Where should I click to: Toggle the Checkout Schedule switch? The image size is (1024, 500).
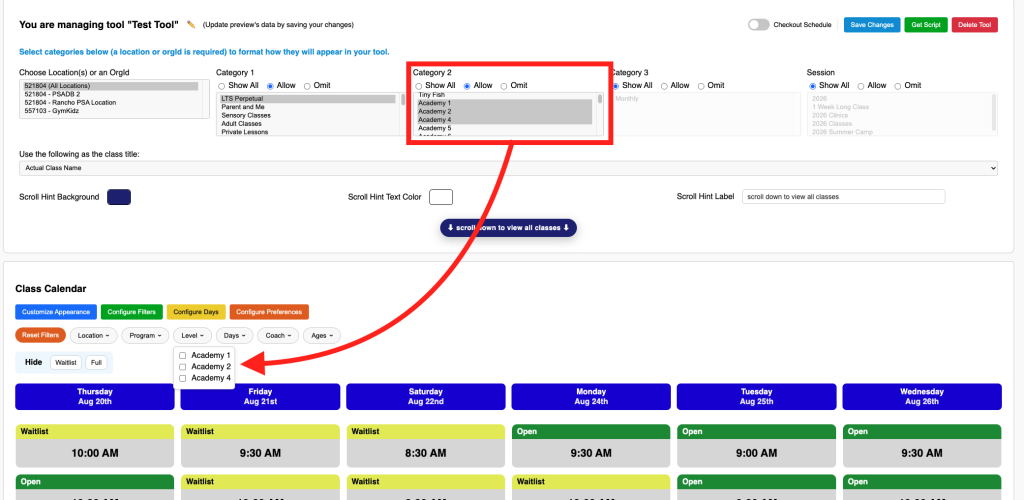[758, 25]
